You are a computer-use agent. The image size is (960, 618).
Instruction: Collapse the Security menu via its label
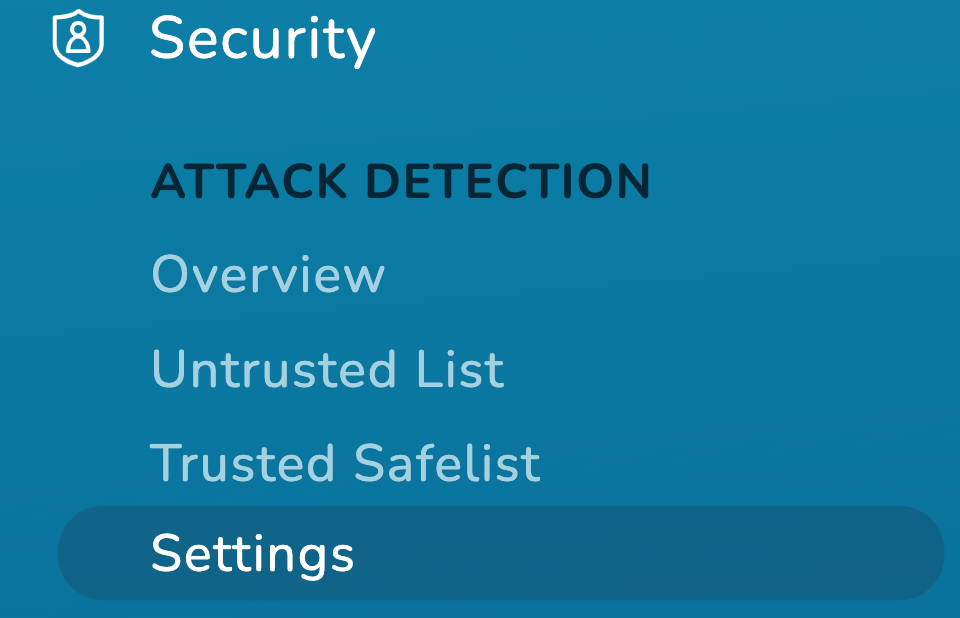pos(262,40)
